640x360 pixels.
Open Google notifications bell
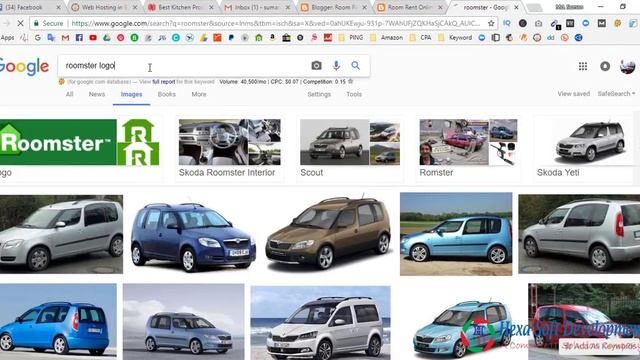pos(605,66)
